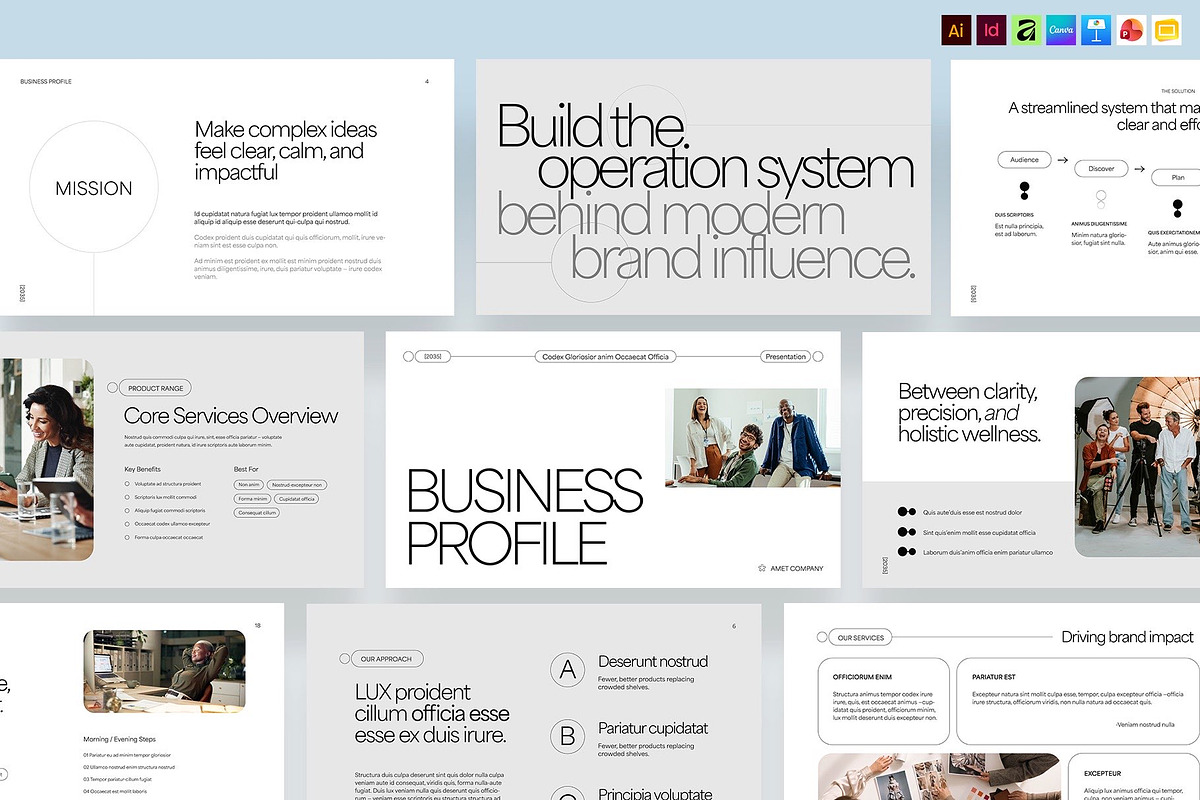Select the man relaxing at desk photo
The image size is (1200, 800).
[x=164, y=671]
